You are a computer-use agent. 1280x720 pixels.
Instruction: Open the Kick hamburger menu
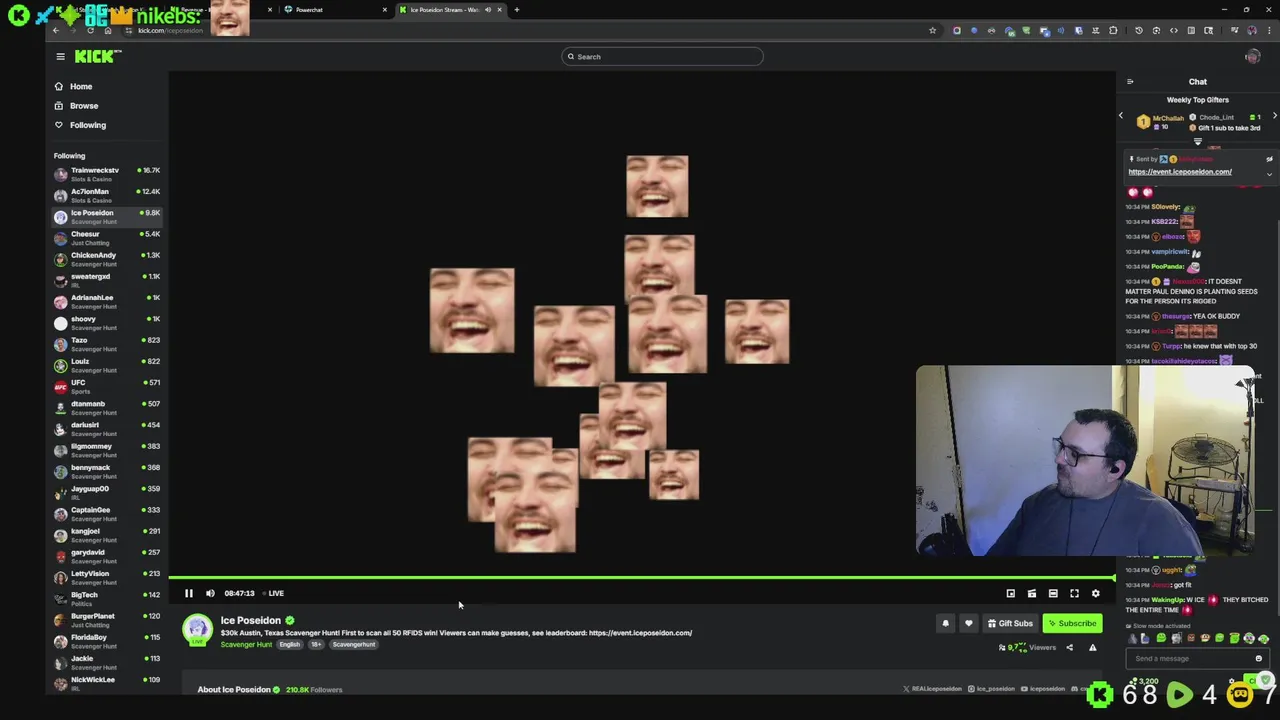point(60,57)
